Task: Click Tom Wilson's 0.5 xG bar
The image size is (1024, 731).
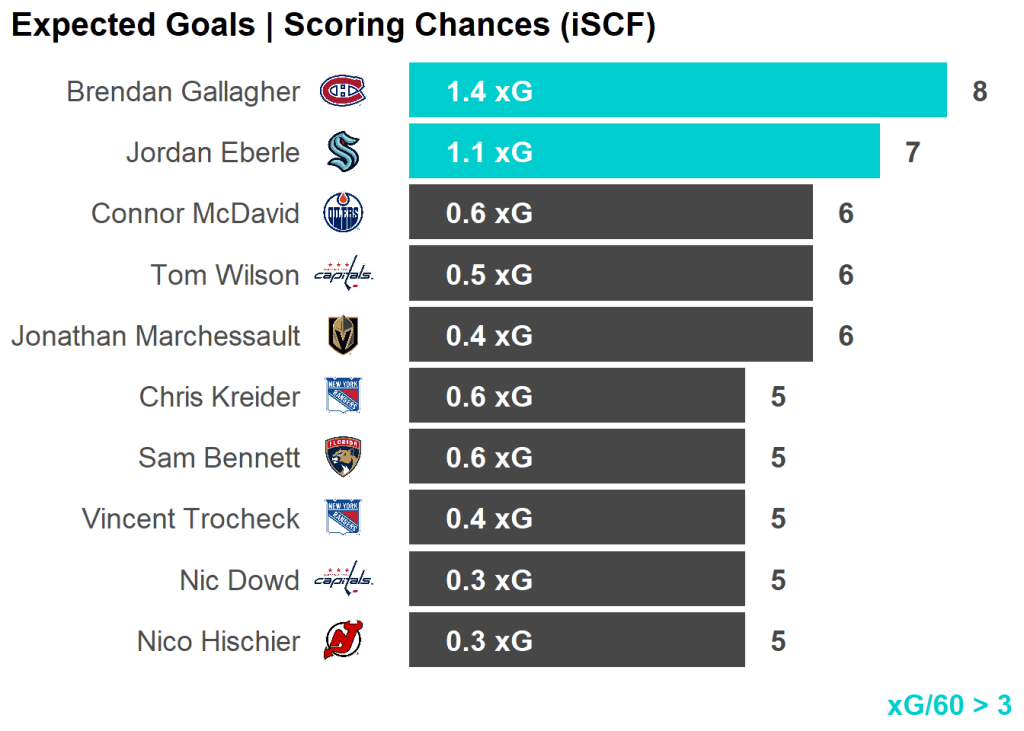Action: 610,274
